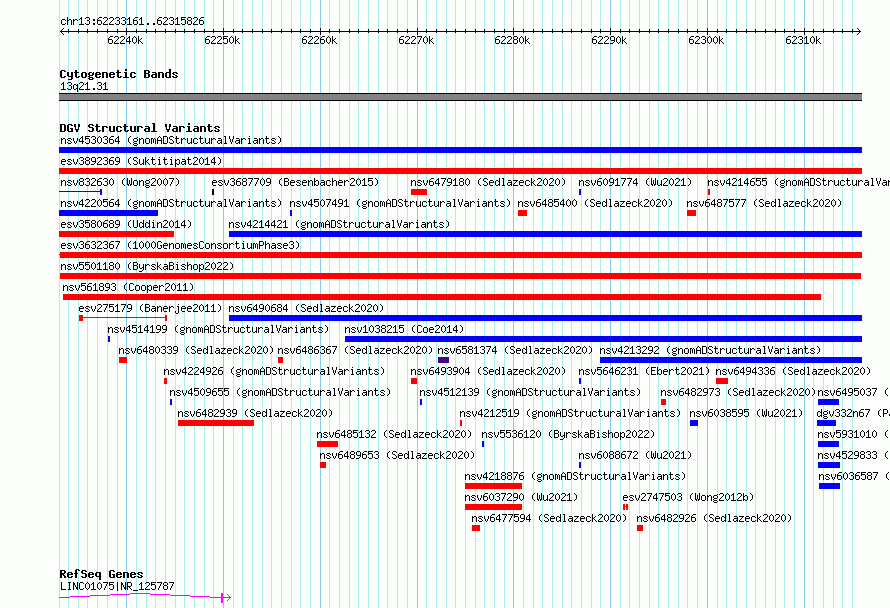Viewport: 890px width, 608px height.
Task: Click the red bar under nsv6037290
Action: coord(493,507)
